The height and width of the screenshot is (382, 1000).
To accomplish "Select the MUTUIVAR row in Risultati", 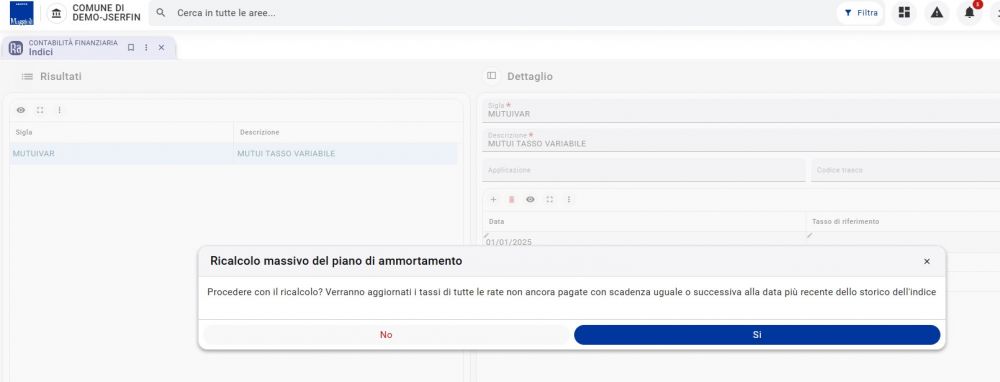I will point(233,154).
